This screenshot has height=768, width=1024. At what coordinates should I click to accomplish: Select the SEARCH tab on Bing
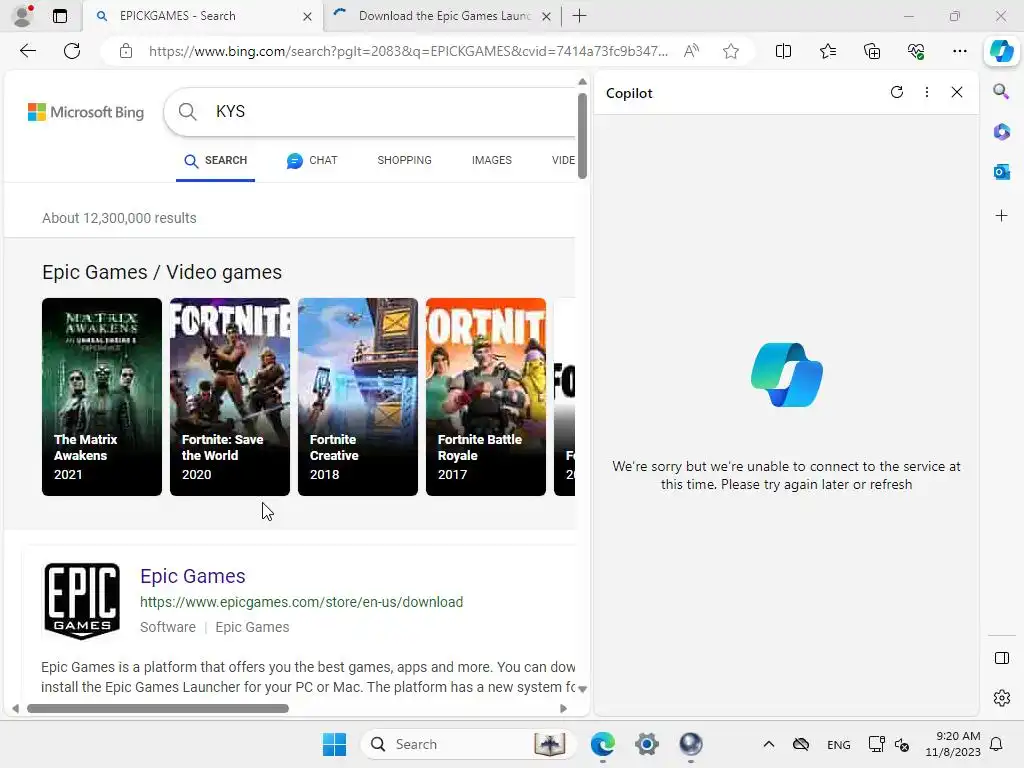point(216,161)
